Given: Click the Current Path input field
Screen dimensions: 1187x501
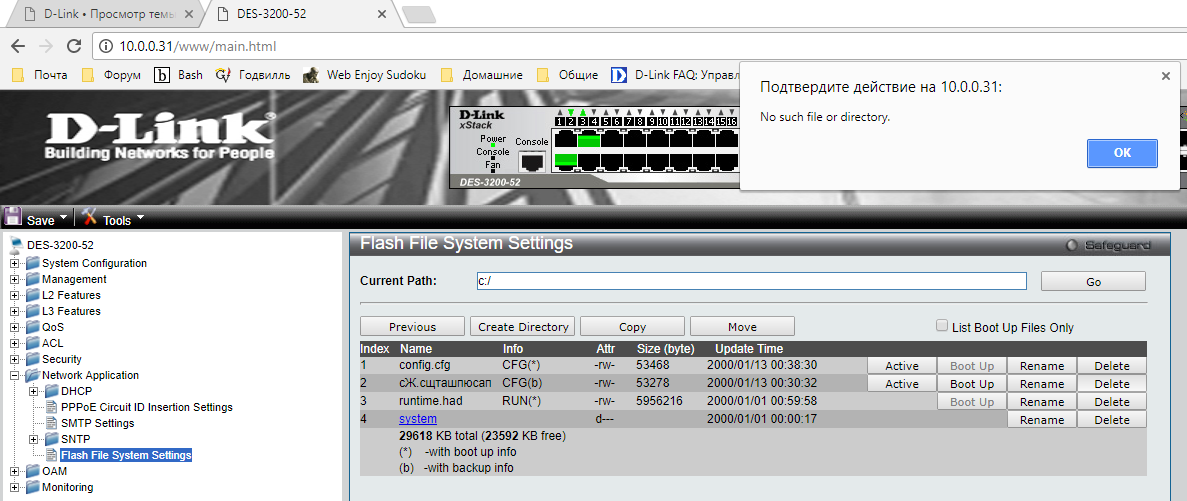Looking at the screenshot, I should click(751, 281).
